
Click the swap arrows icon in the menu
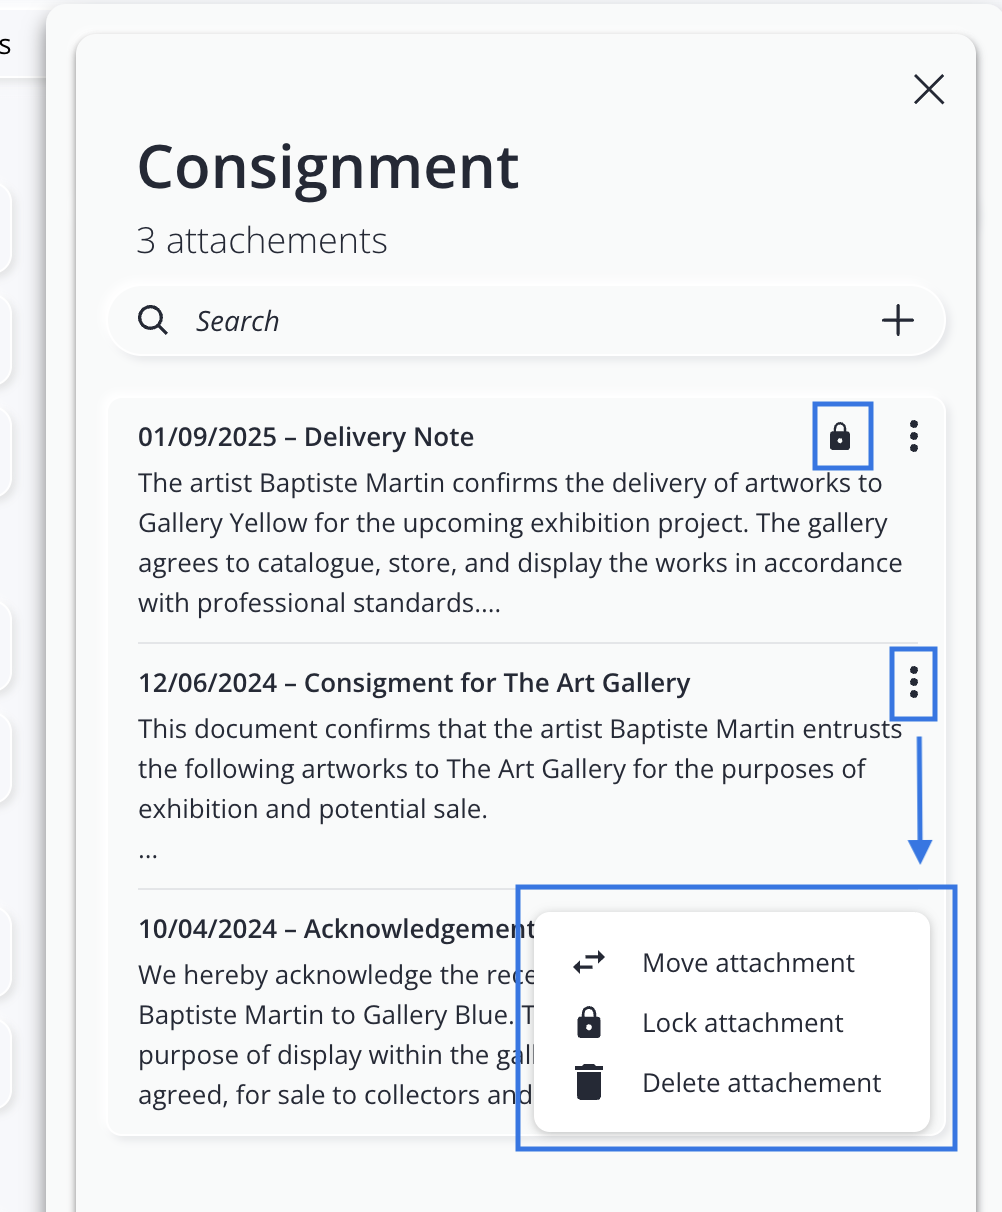[589, 963]
